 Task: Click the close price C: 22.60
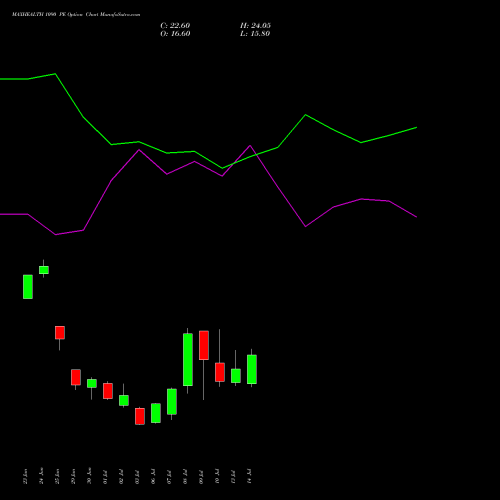[x=175, y=26]
